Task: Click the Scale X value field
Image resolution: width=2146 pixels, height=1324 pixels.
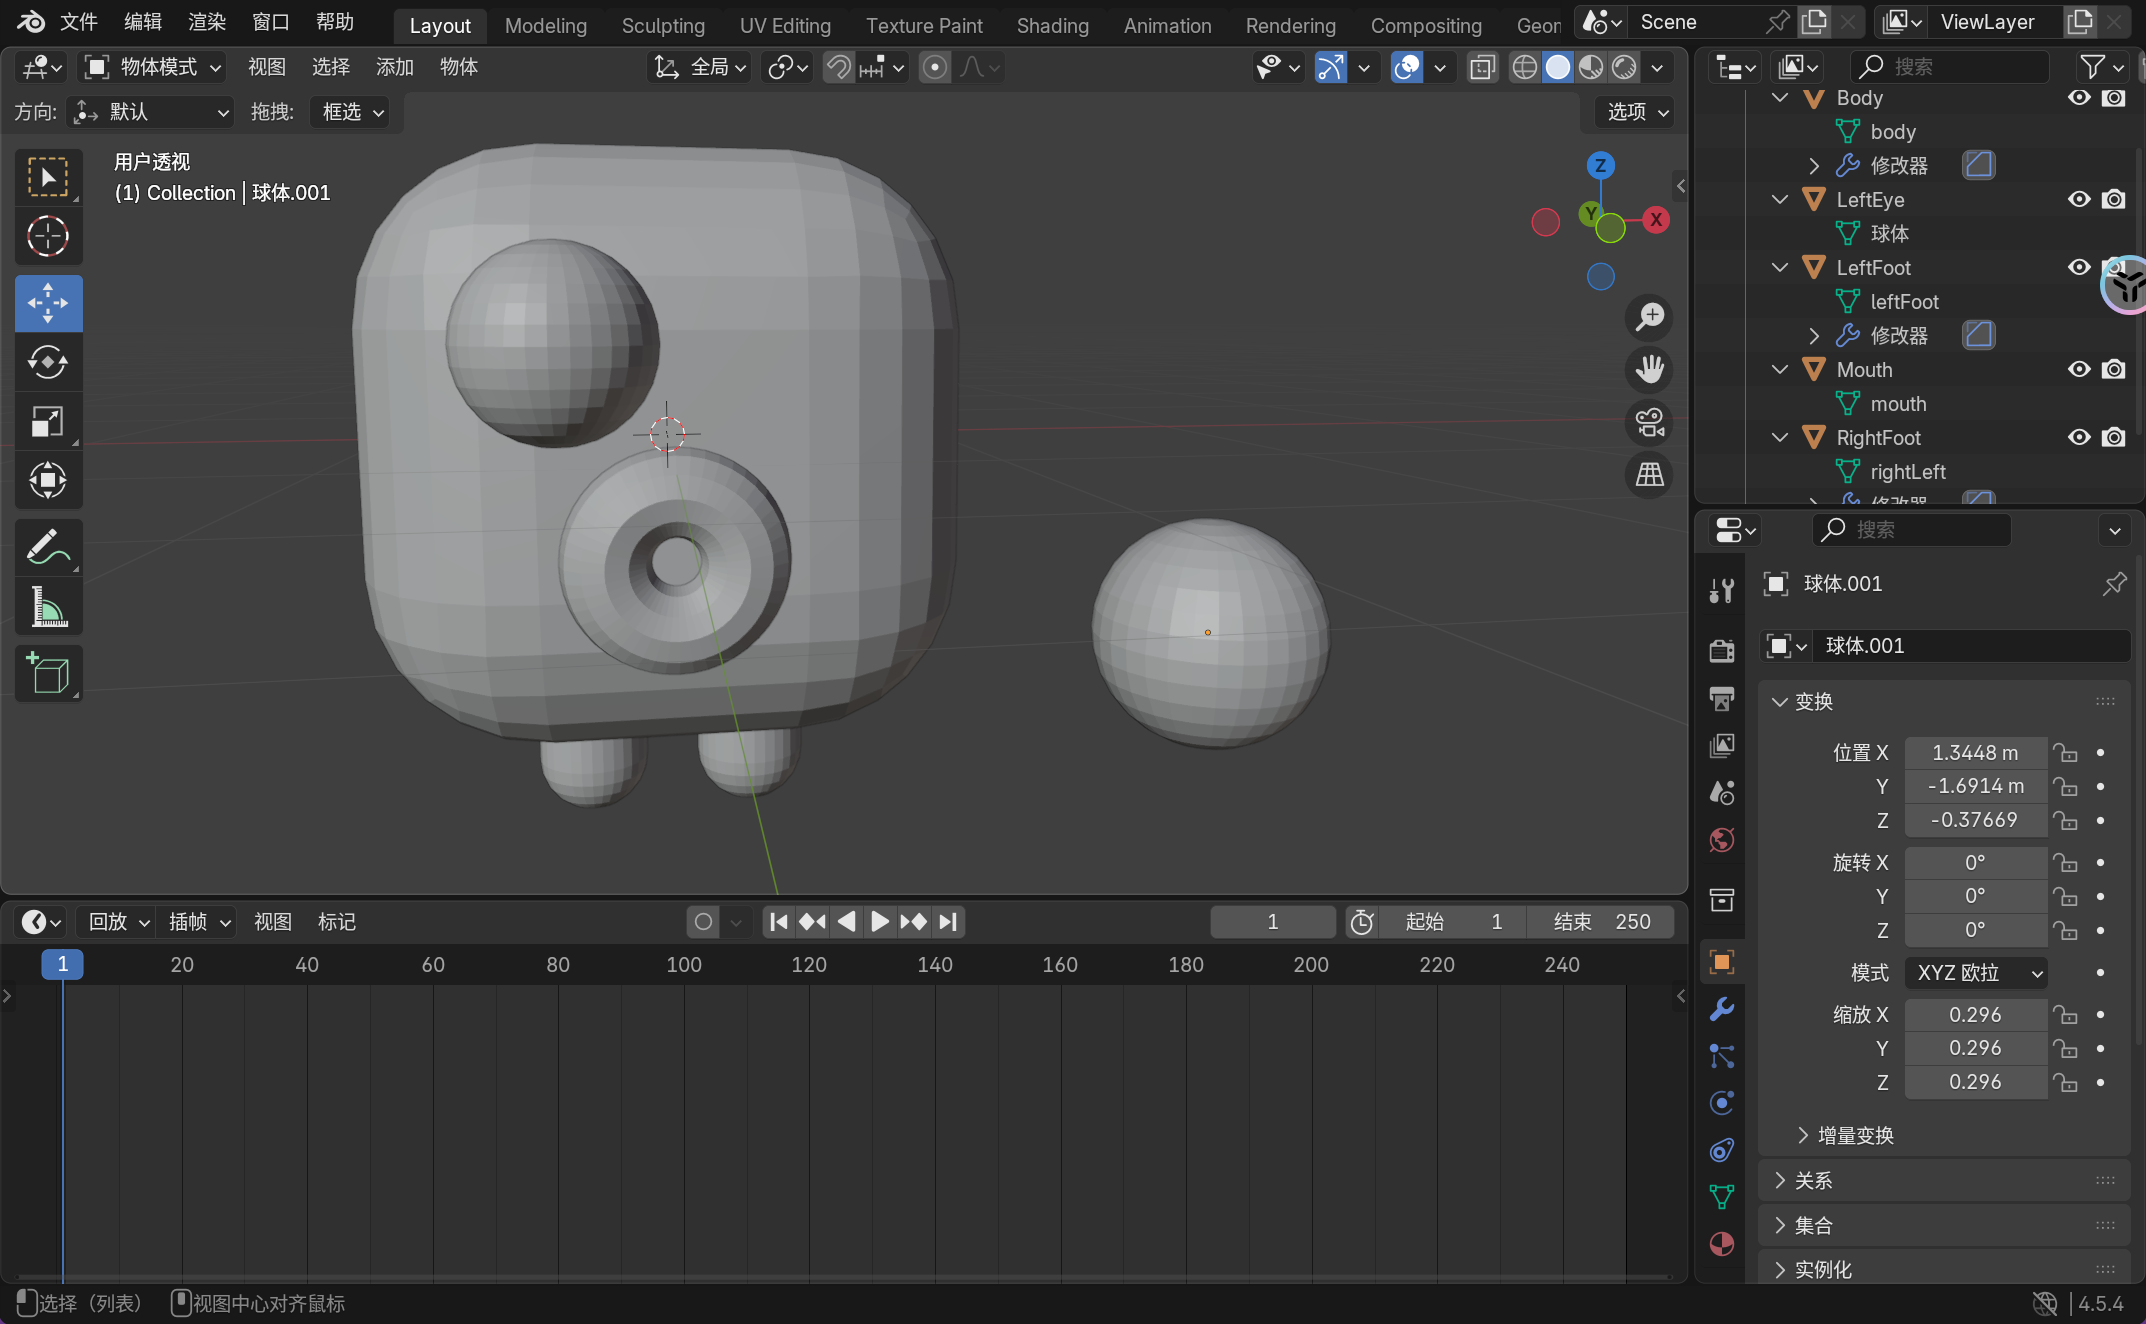Action: point(1974,1015)
